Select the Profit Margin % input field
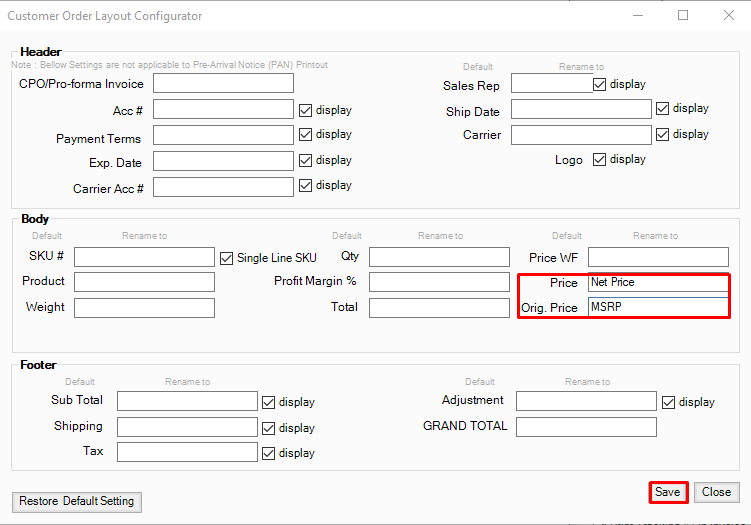The height and width of the screenshot is (525, 751). (439, 282)
